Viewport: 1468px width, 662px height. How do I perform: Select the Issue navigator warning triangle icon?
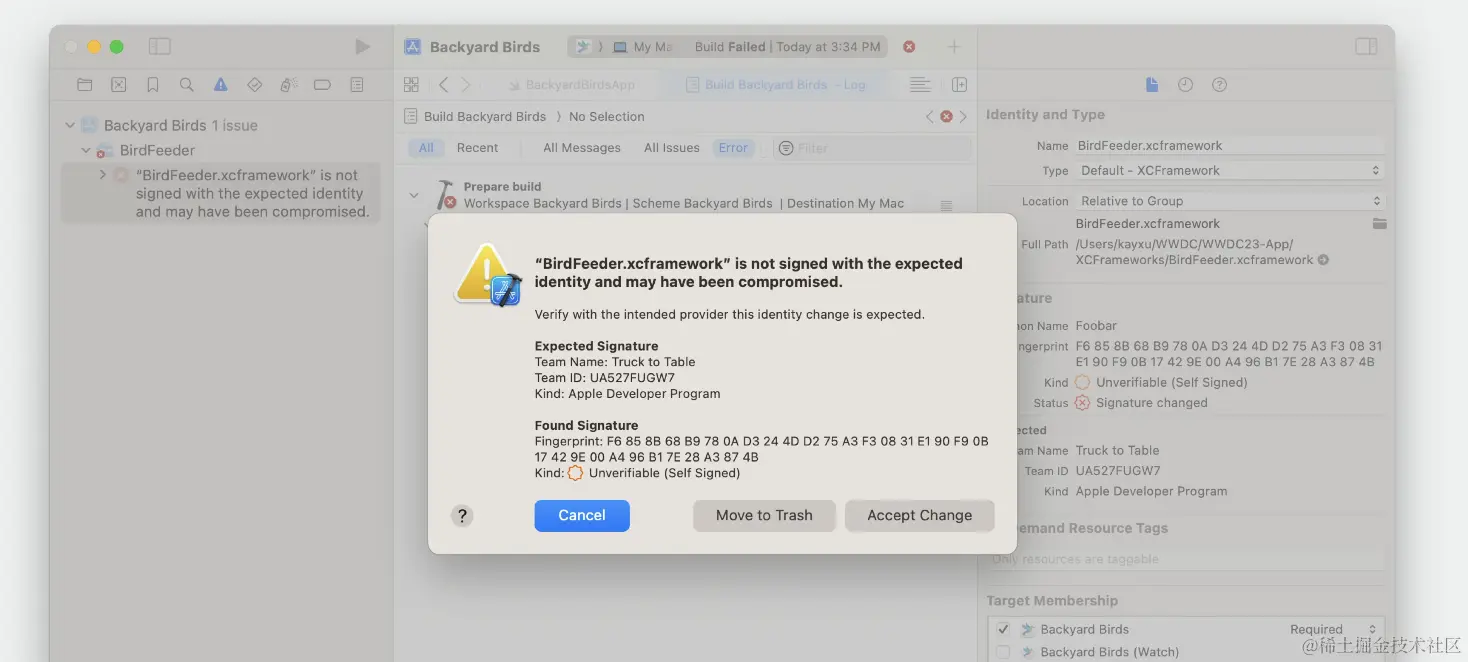coord(220,85)
